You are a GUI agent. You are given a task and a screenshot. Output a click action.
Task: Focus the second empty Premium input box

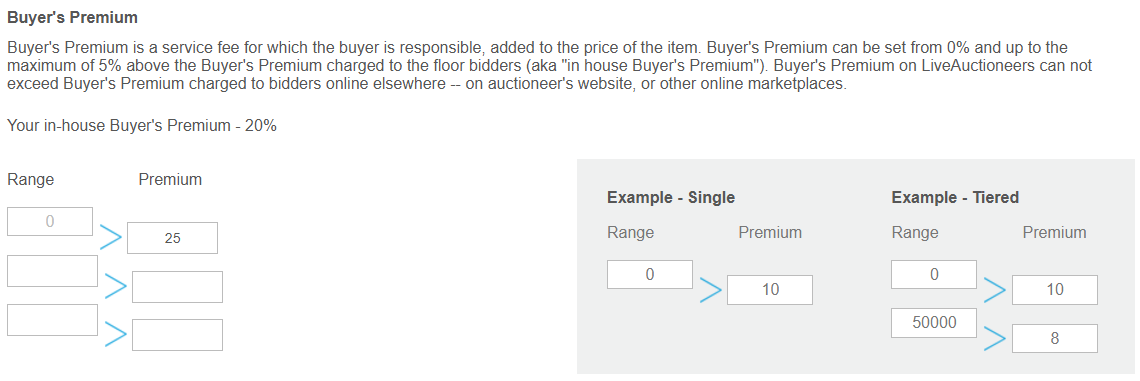[177, 286]
